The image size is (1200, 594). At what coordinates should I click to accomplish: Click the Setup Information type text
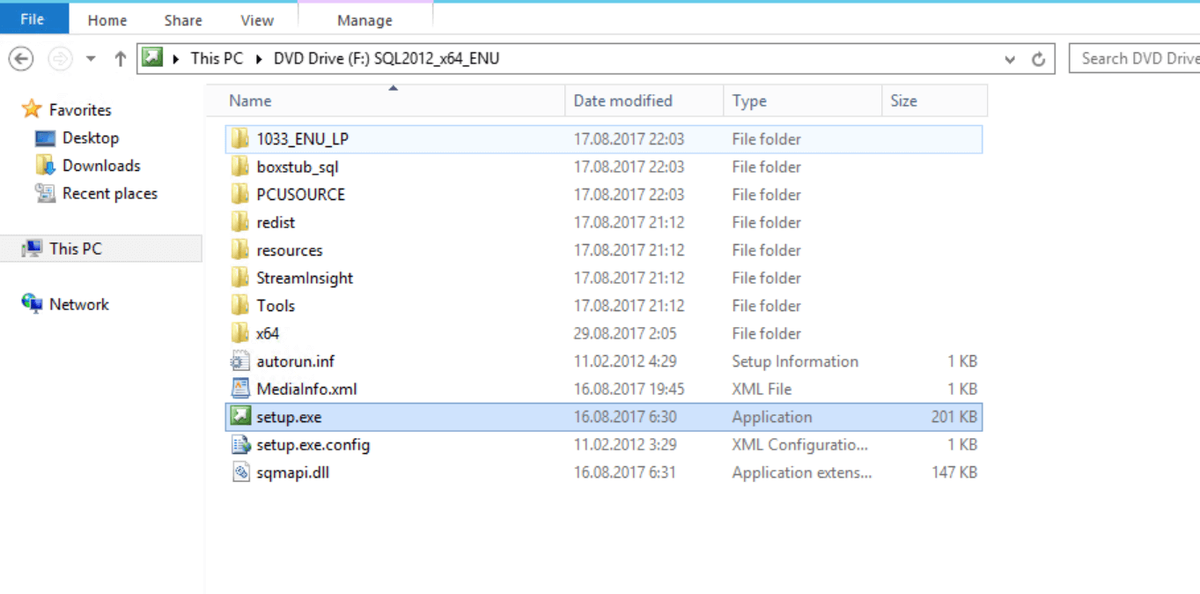pos(795,361)
